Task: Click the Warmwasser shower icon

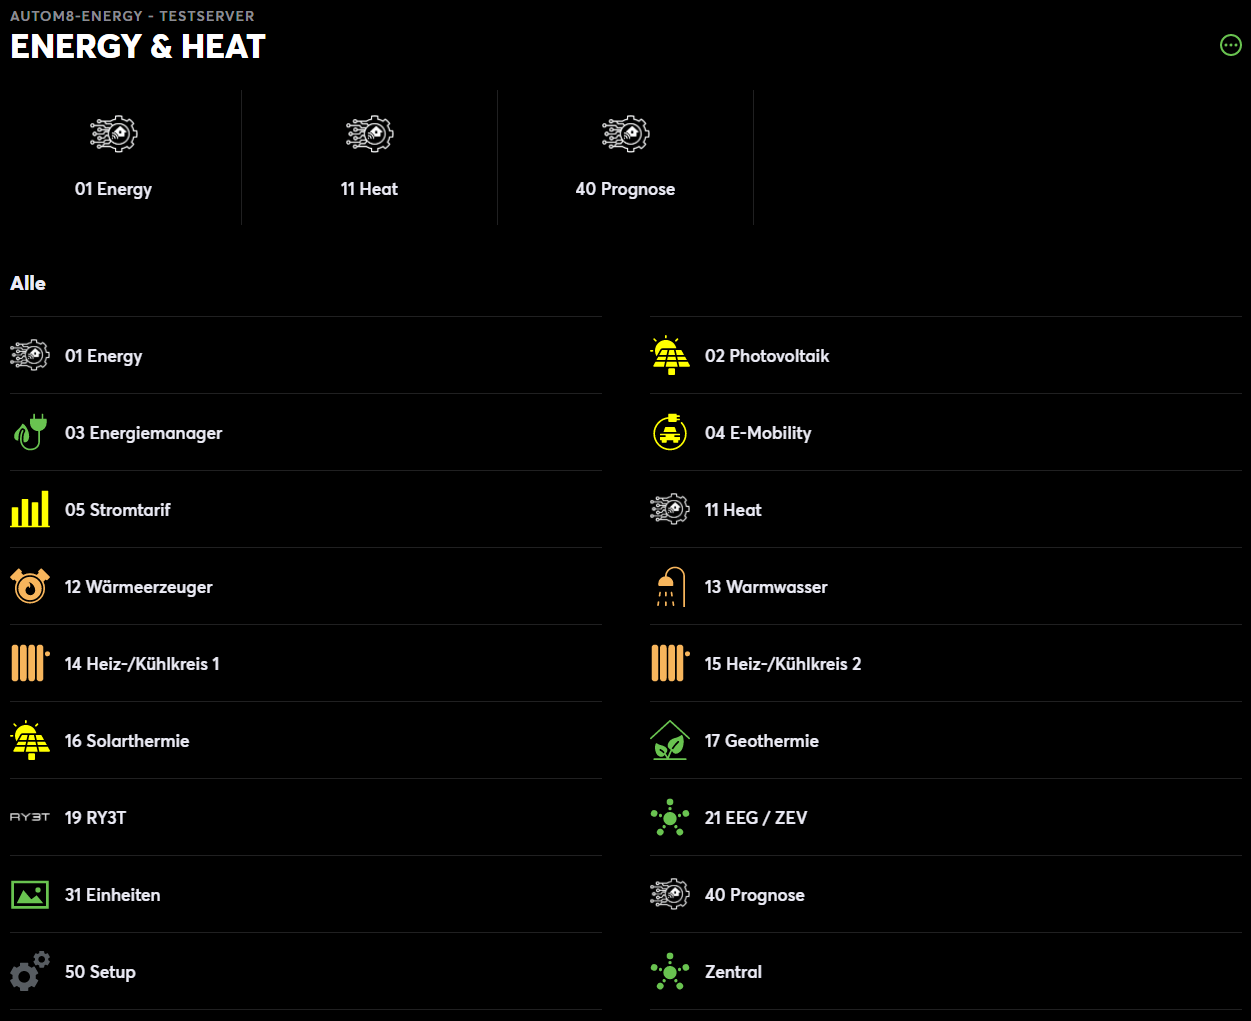Action: 670,587
